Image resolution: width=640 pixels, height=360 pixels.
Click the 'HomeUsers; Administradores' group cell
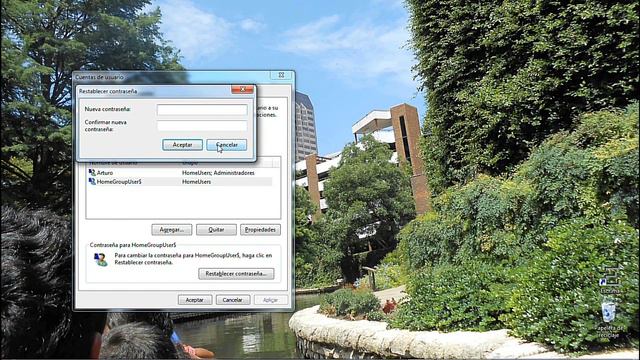click(x=218, y=173)
